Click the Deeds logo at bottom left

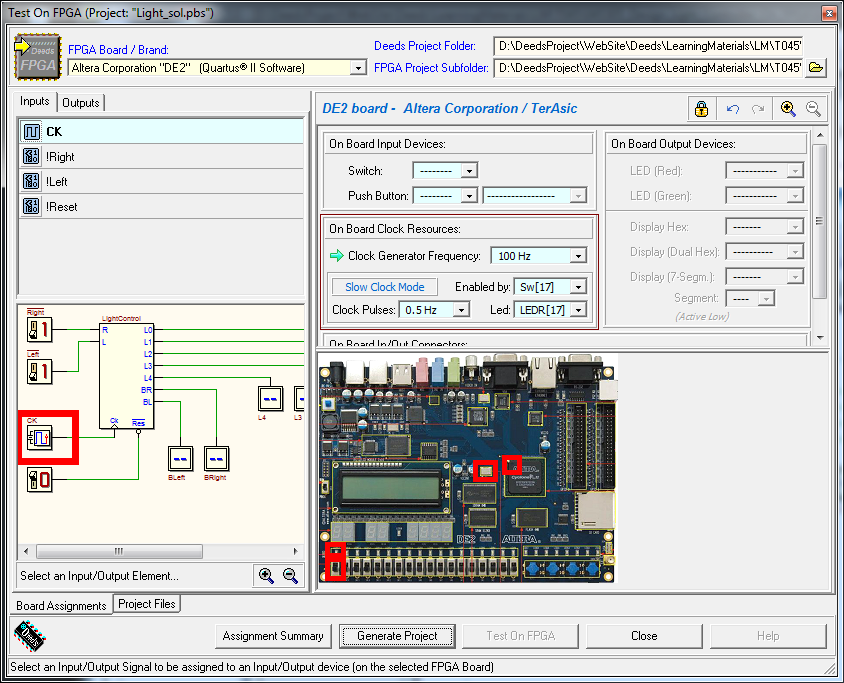(30, 636)
